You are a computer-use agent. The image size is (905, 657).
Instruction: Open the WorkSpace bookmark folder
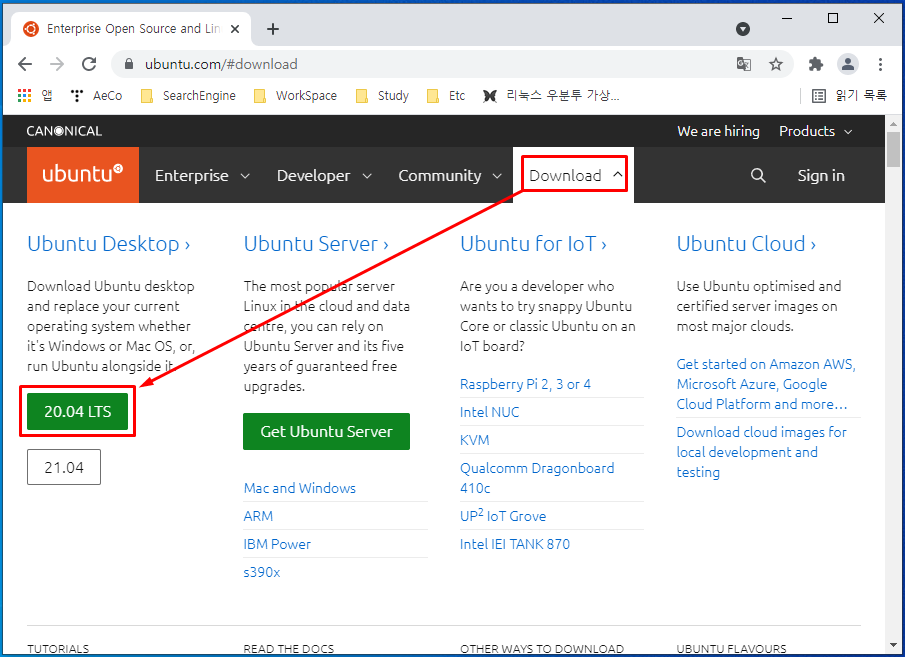click(x=296, y=96)
